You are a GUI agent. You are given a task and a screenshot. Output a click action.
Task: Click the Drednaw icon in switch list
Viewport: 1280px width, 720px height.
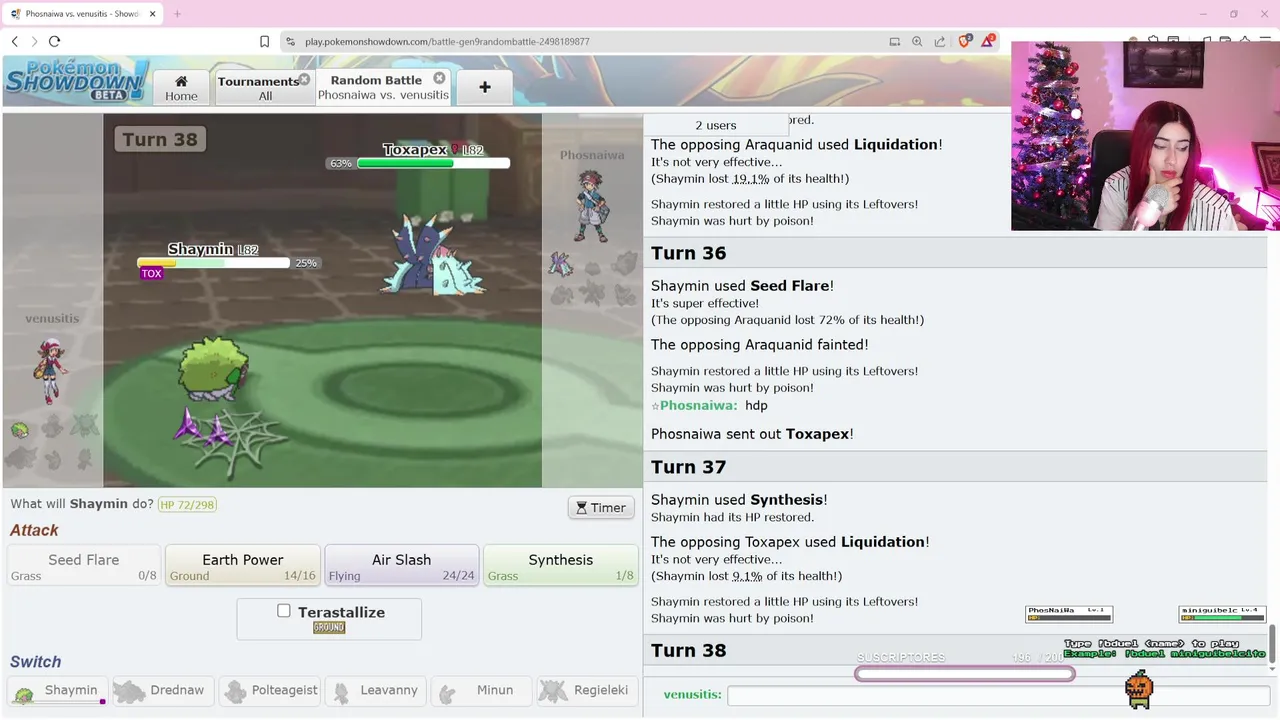[129, 691]
